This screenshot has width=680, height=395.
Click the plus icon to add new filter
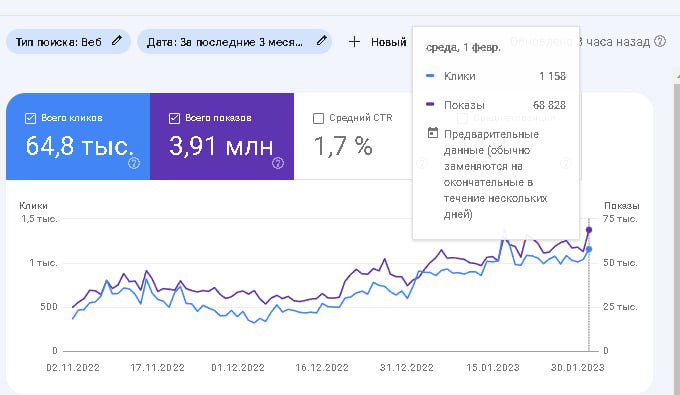[x=354, y=42]
